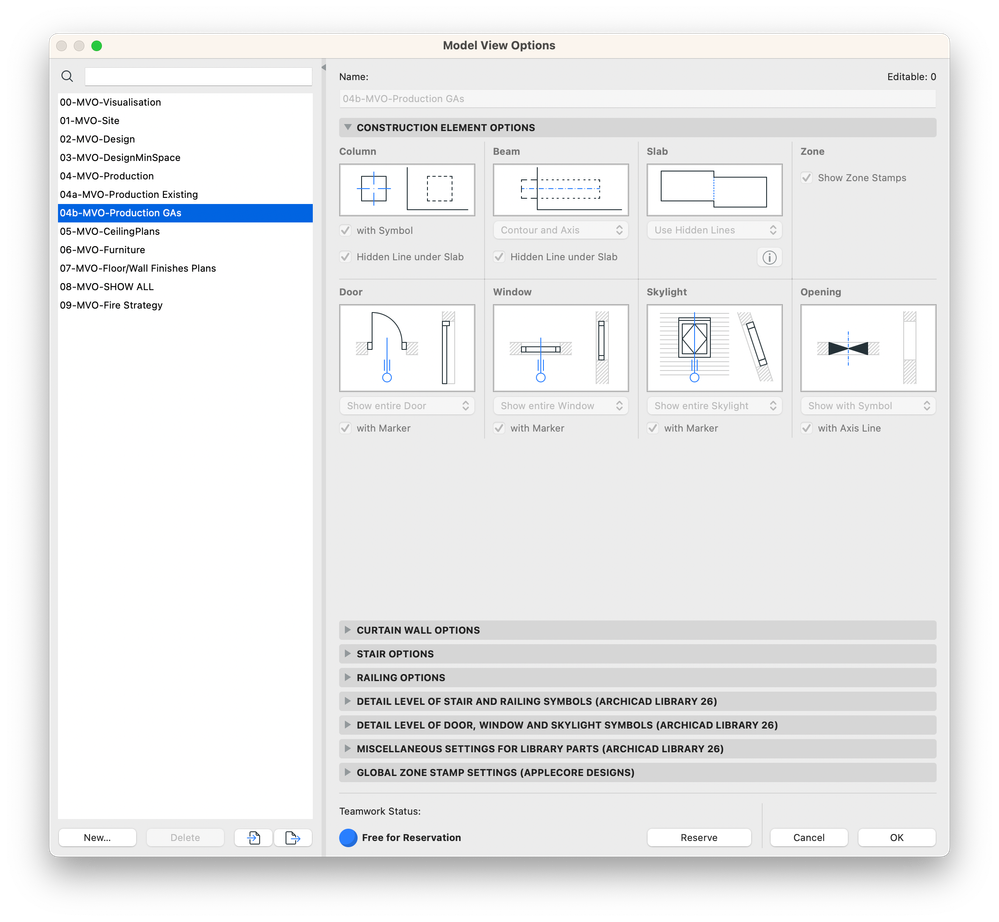
Task: Click the export model view options icon
Action: 293,837
